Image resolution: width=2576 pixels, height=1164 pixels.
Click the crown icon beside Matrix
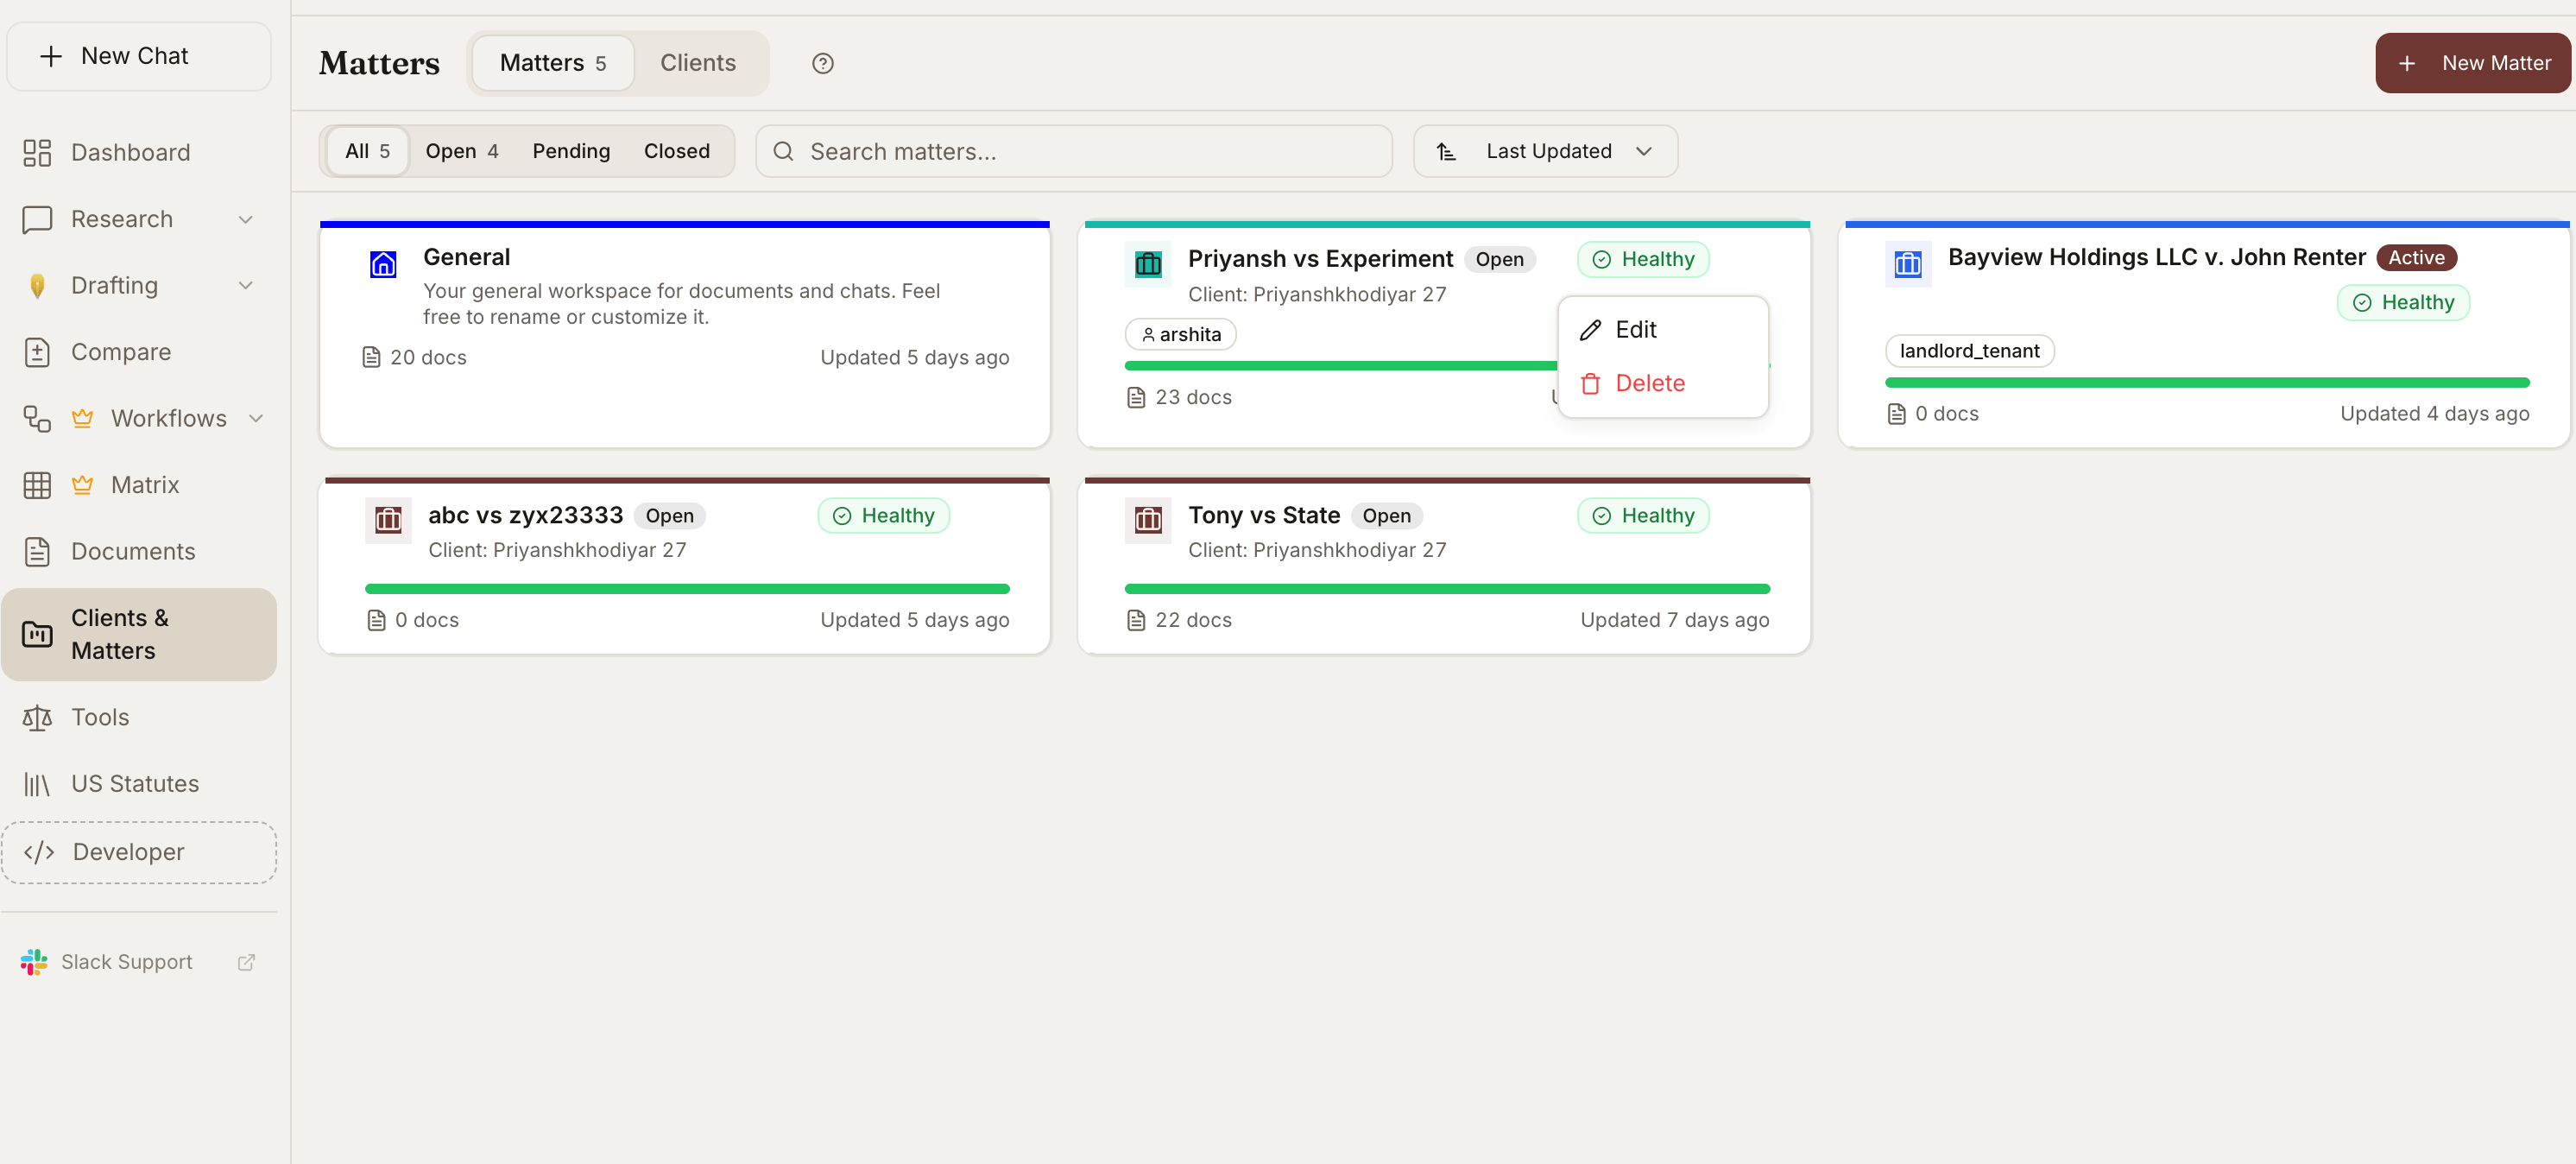tap(82, 485)
